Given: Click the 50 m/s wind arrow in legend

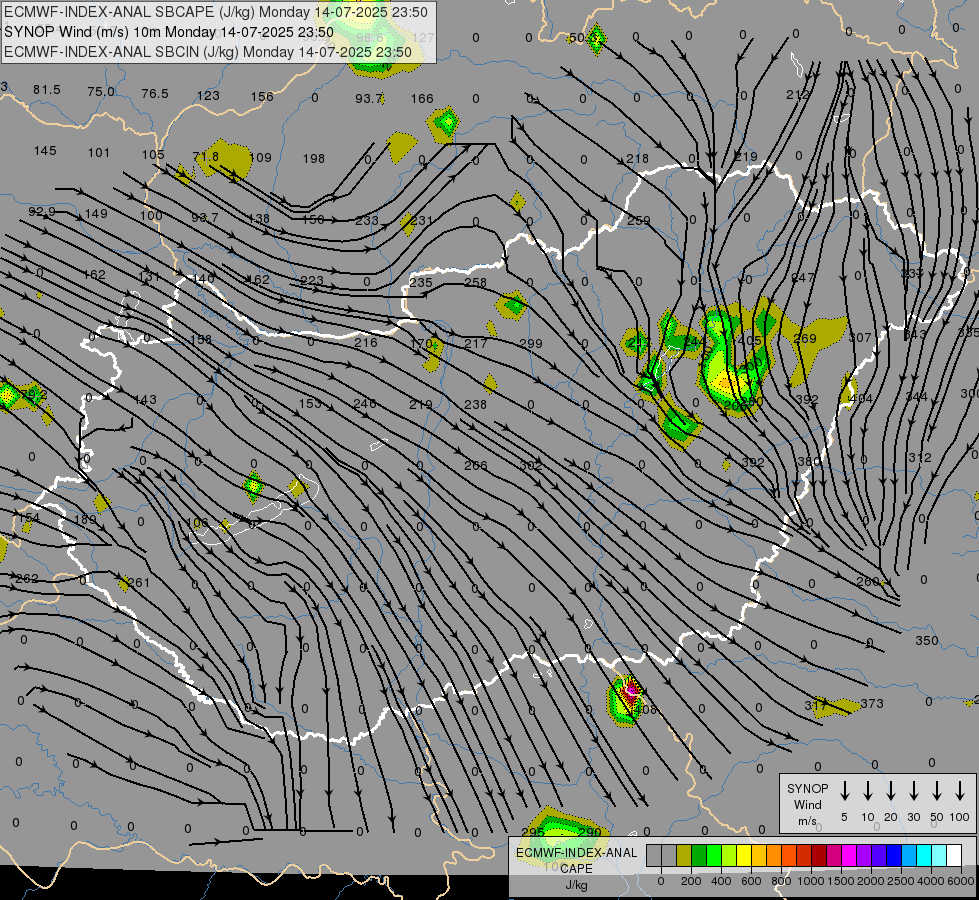Looking at the screenshot, I should coord(937,791).
